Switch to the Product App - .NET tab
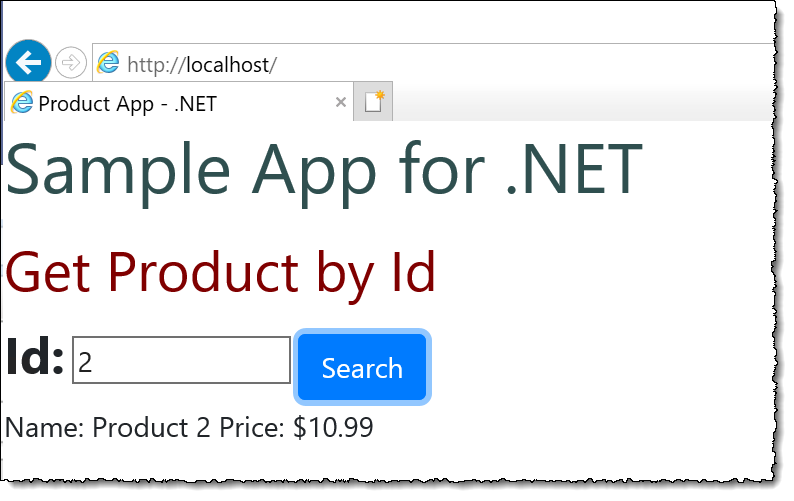 pos(178,103)
